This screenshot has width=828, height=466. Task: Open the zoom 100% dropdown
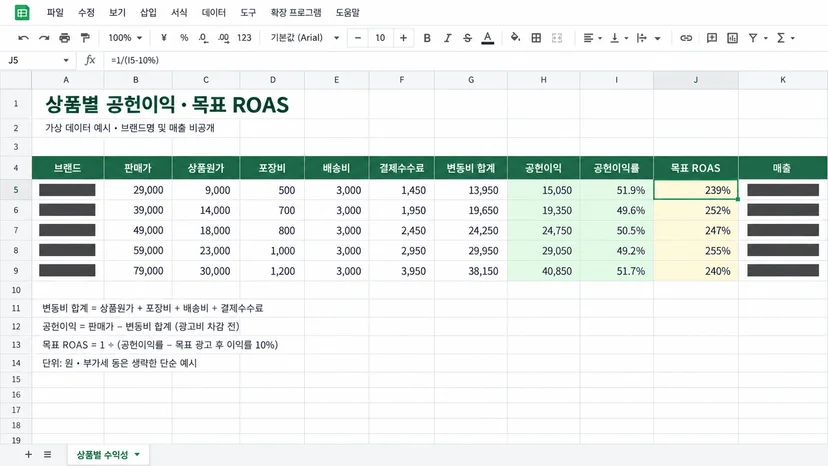point(125,38)
